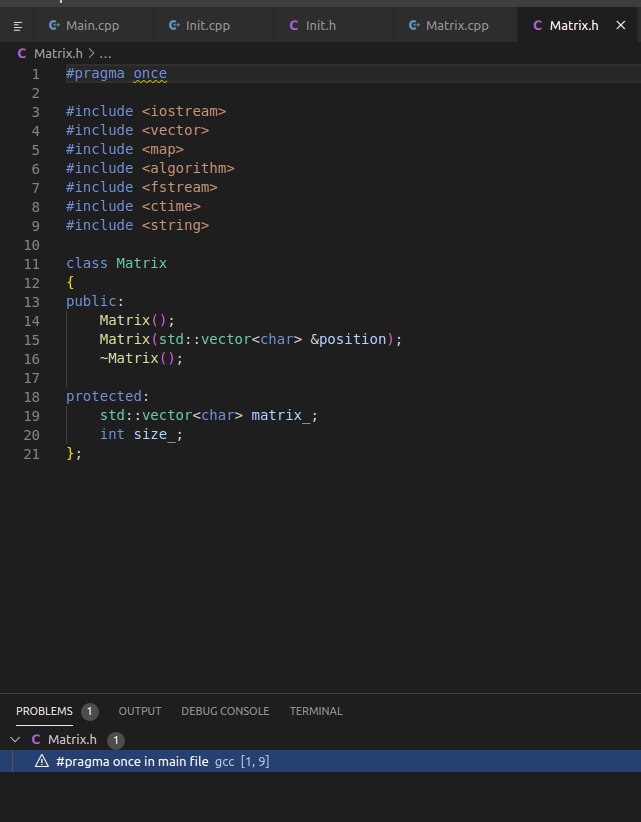Switch to the Init.cpp tab
Image resolution: width=641 pixels, height=822 pixels.
coord(213,25)
